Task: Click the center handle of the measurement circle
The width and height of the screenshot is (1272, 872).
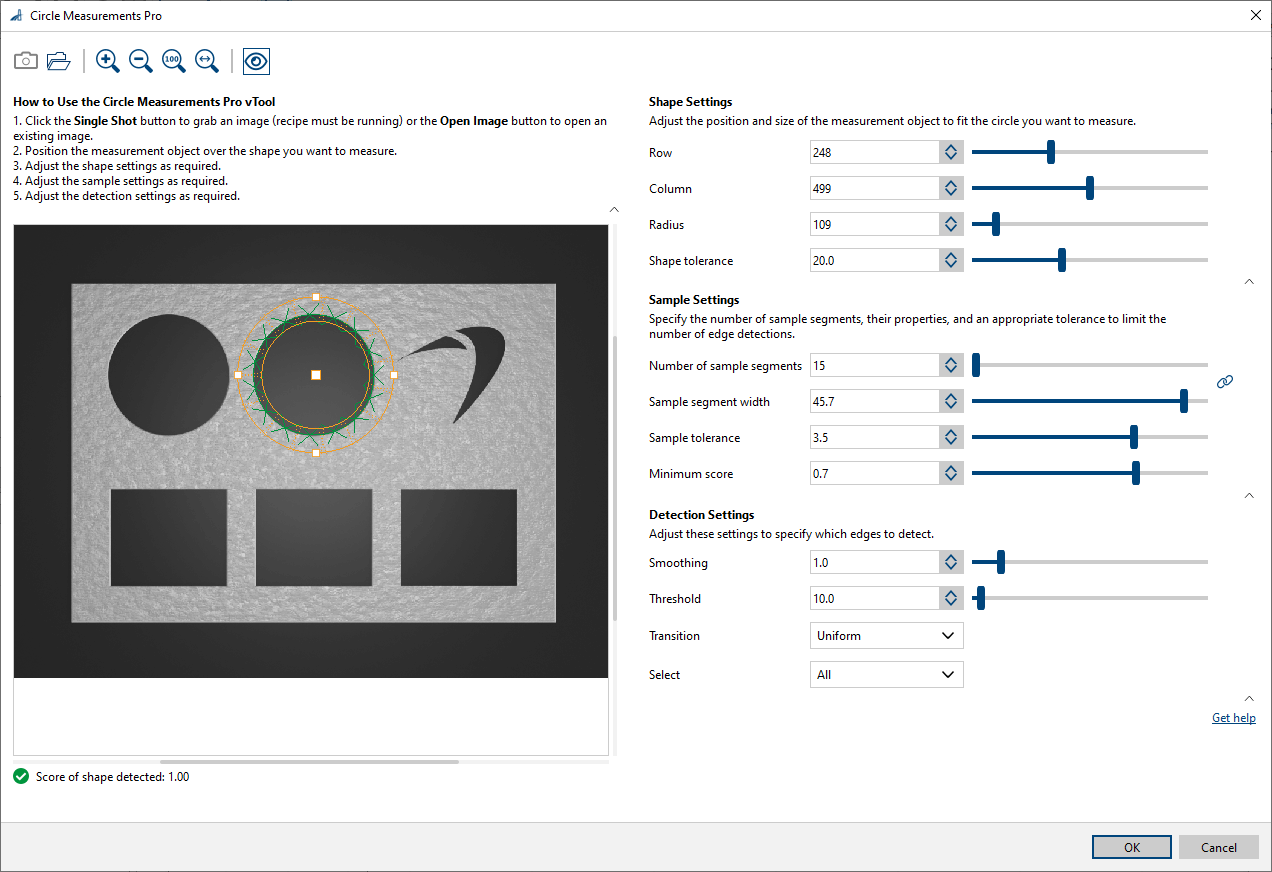Action: pos(316,375)
